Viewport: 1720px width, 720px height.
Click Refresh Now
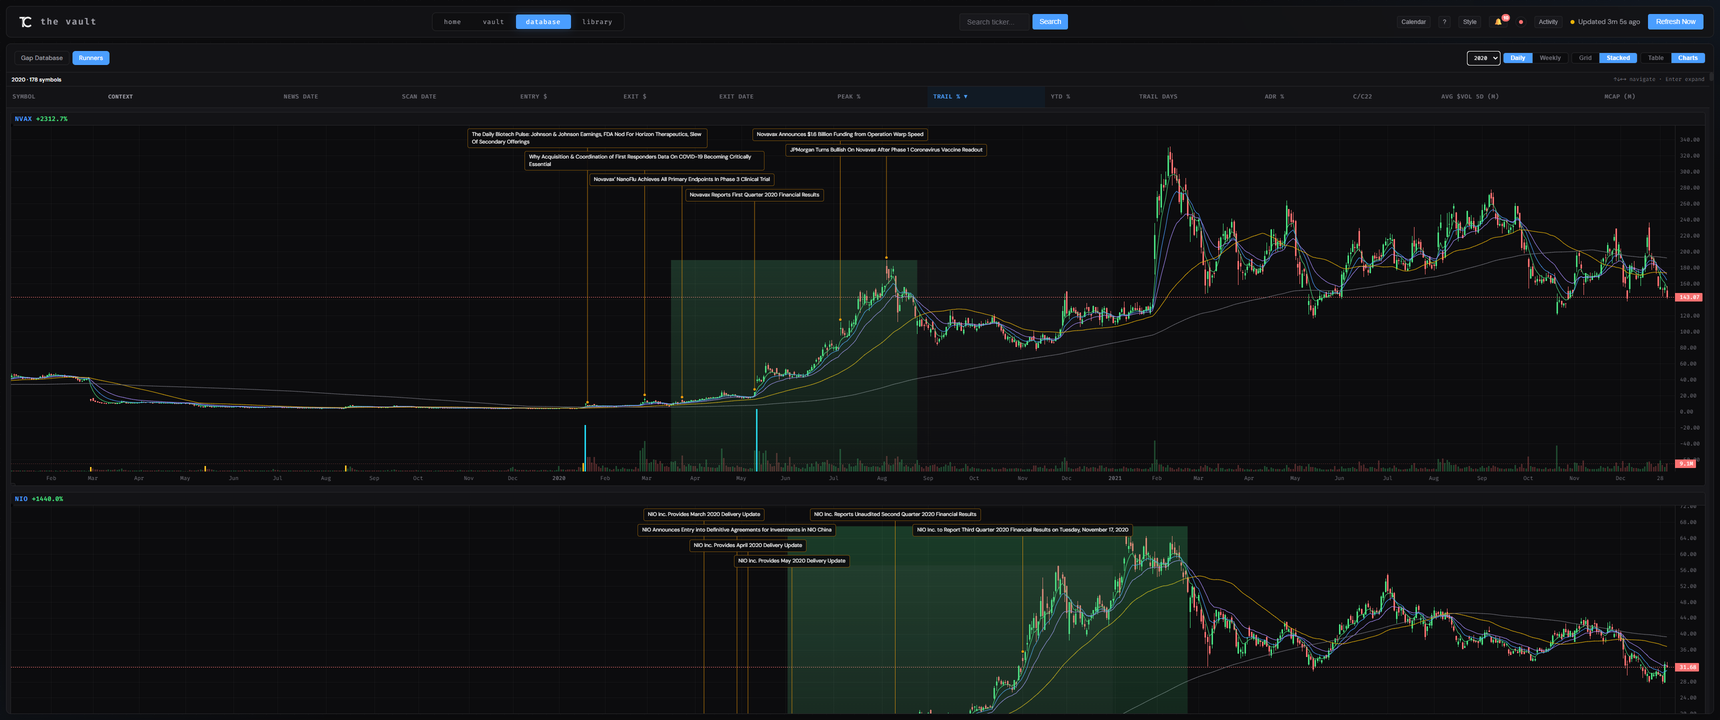[1675, 22]
